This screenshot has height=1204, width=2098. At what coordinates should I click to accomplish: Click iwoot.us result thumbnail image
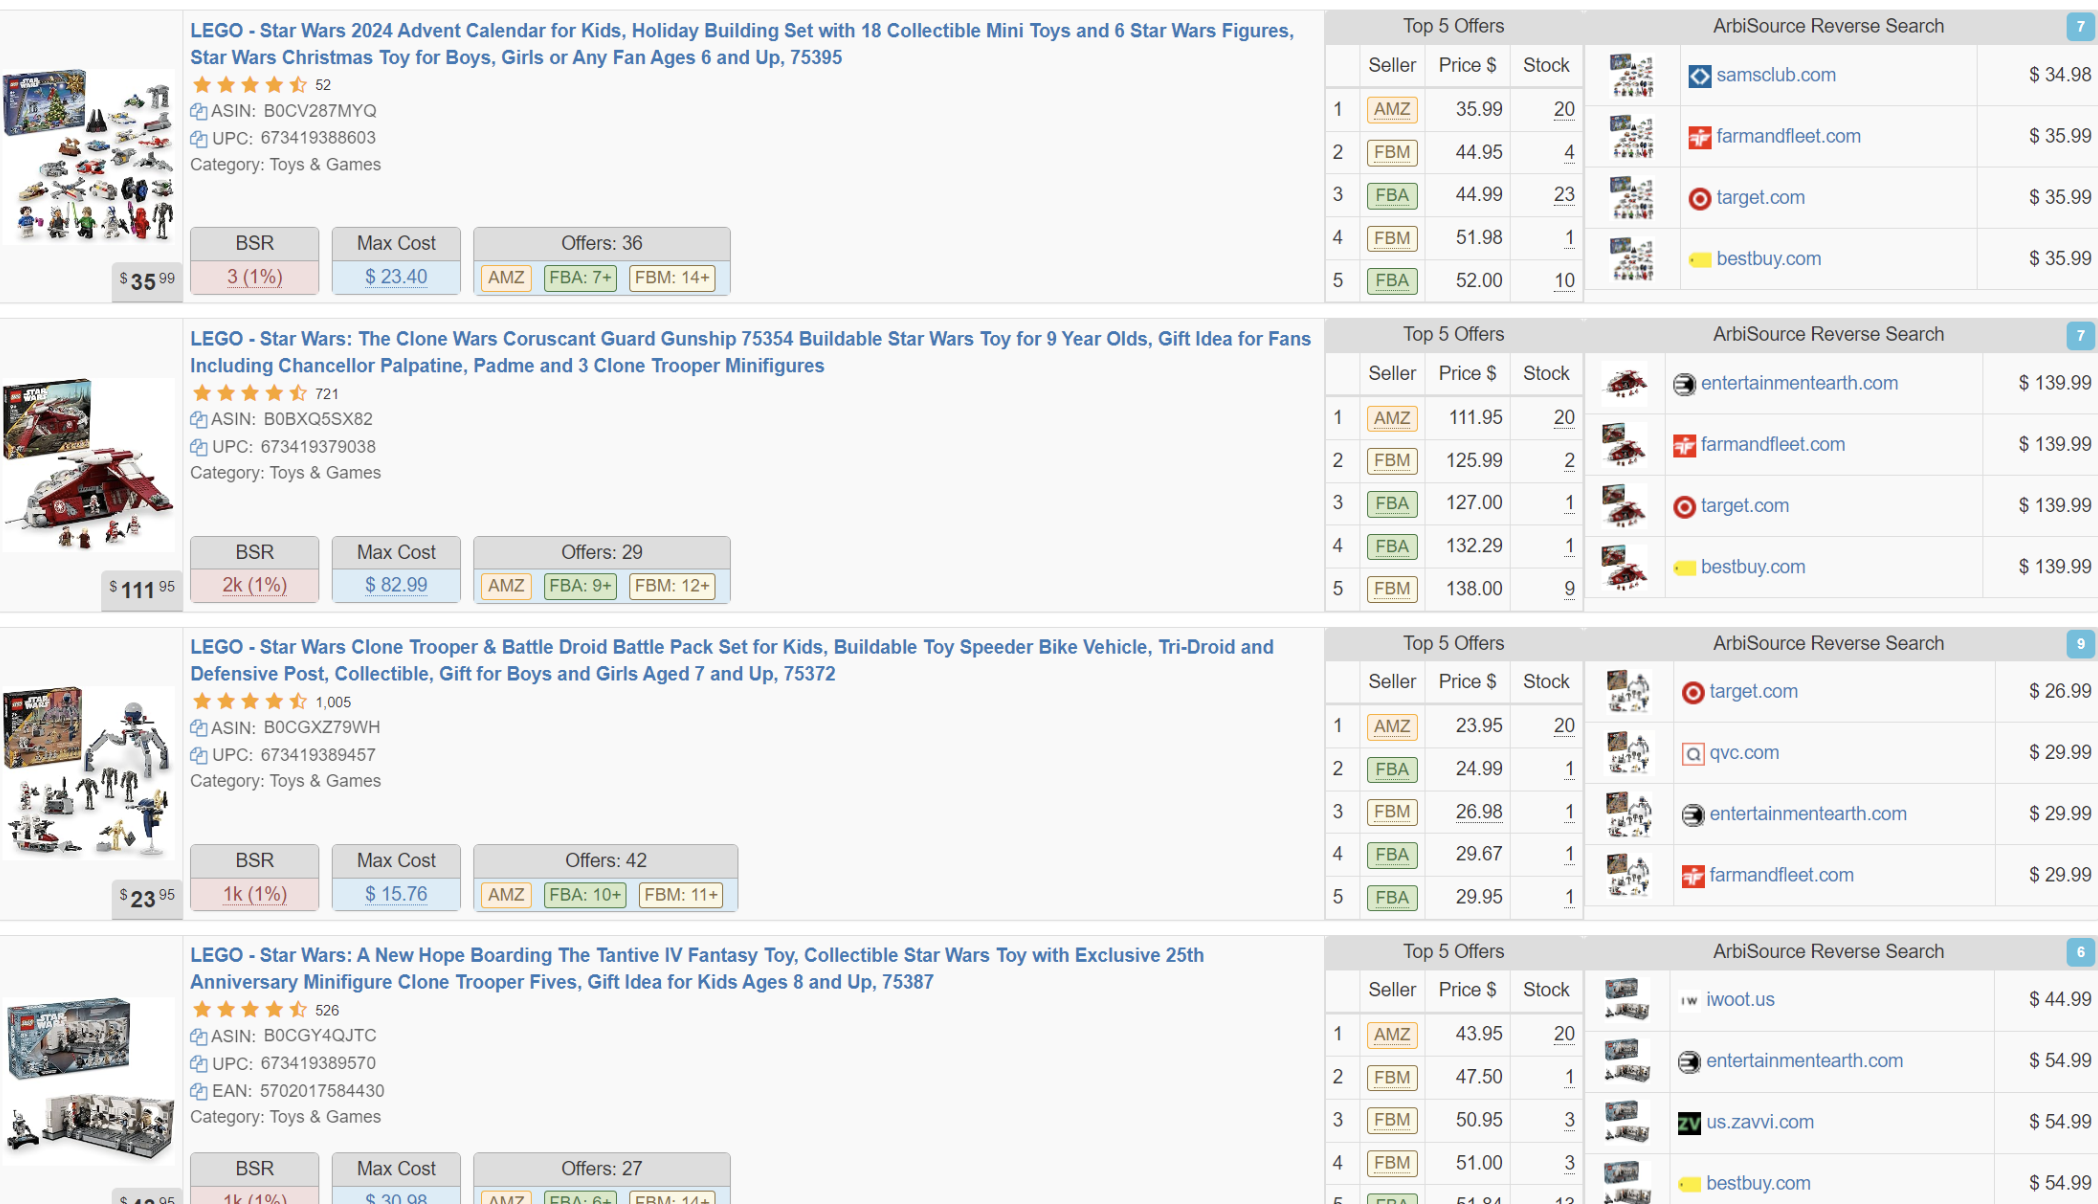tap(1626, 999)
